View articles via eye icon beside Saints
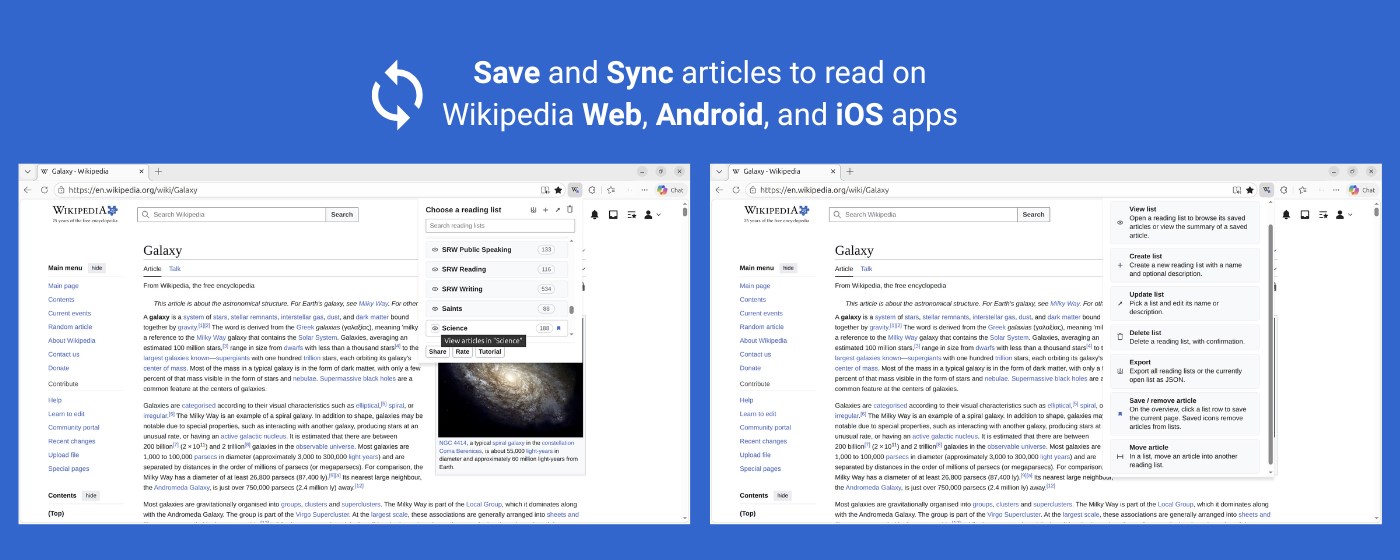This screenshot has height=560, width=1400. pyautogui.click(x=435, y=308)
